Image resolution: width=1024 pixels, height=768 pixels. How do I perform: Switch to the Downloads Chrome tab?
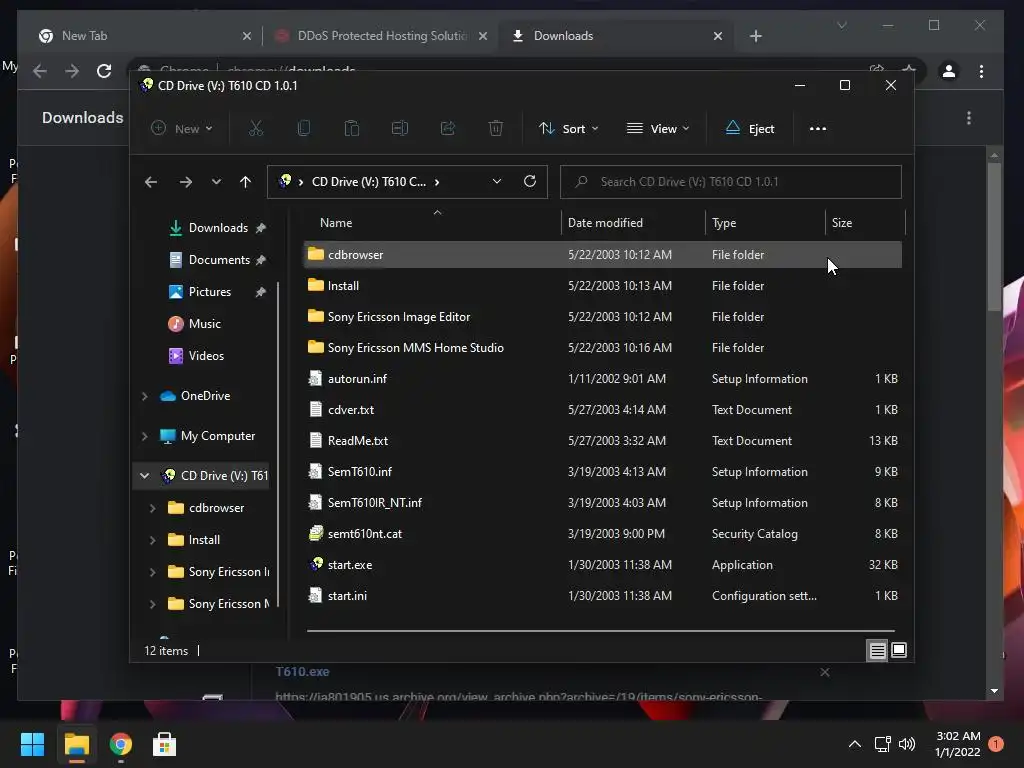click(x=616, y=36)
